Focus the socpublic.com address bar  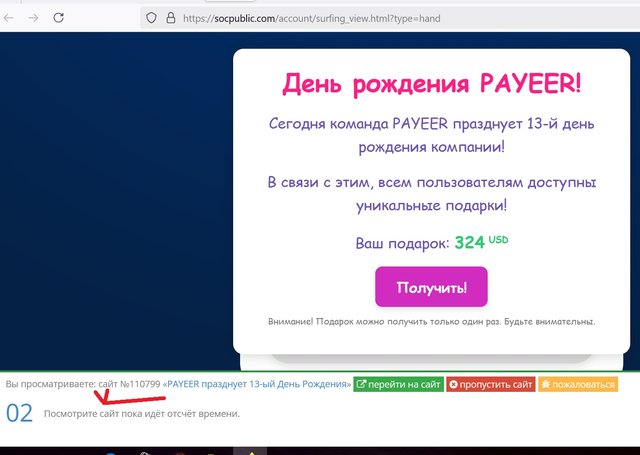click(390, 18)
